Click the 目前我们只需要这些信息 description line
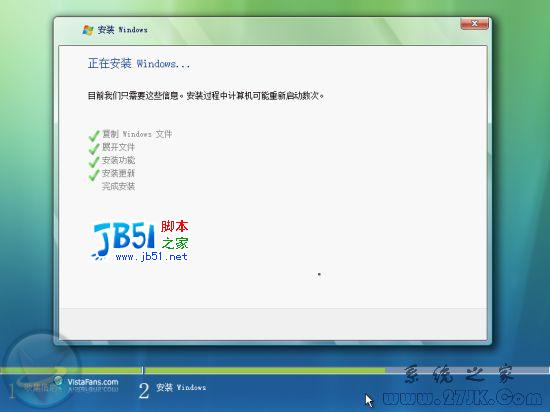The width and height of the screenshot is (550, 412). pyautogui.click(x=206, y=95)
